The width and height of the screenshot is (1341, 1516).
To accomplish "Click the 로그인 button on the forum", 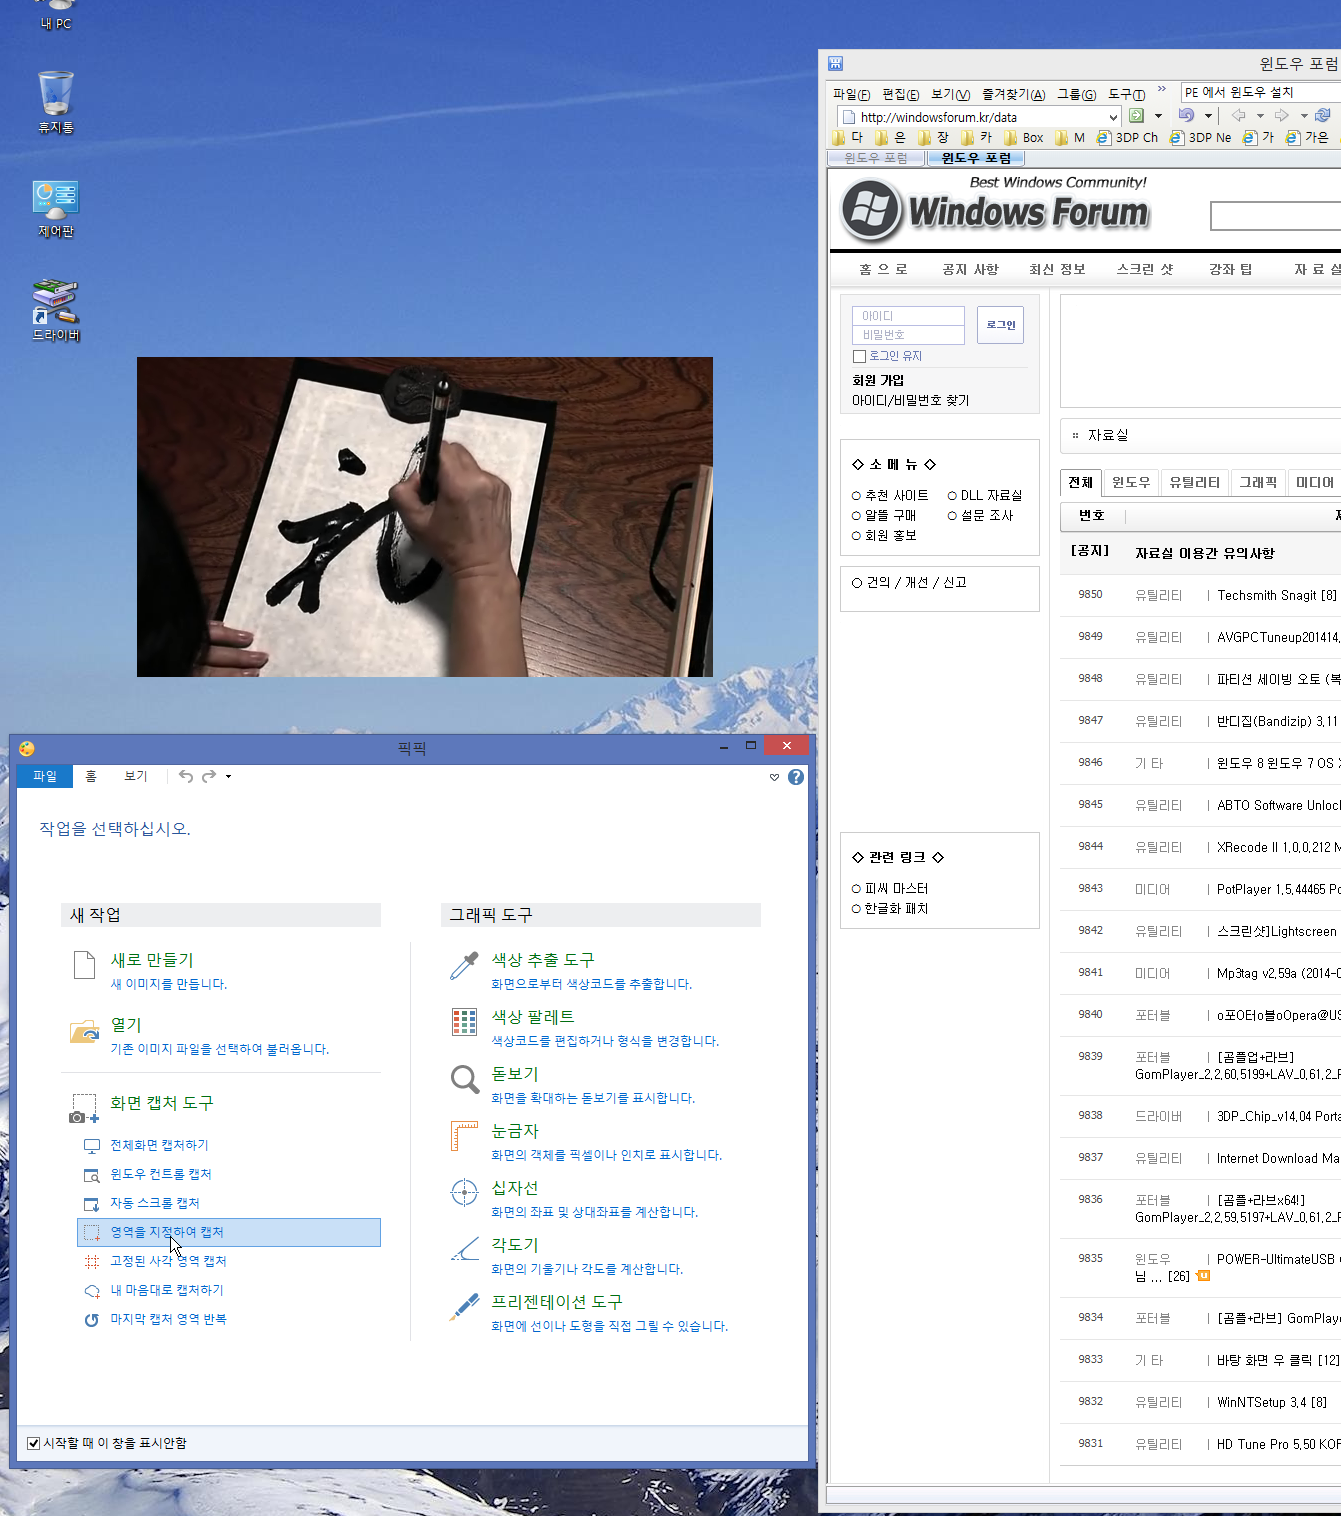I will pos(1000,325).
